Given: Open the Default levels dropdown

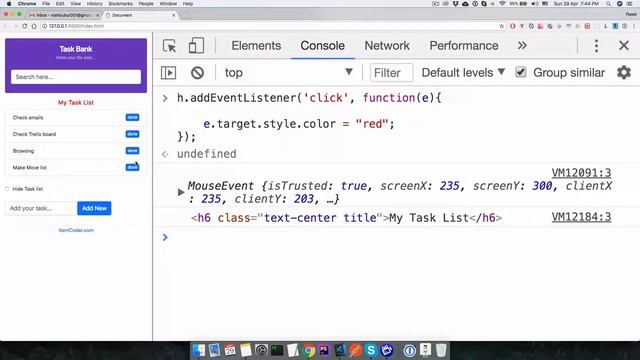Looking at the screenshot, I should point(463,73).
